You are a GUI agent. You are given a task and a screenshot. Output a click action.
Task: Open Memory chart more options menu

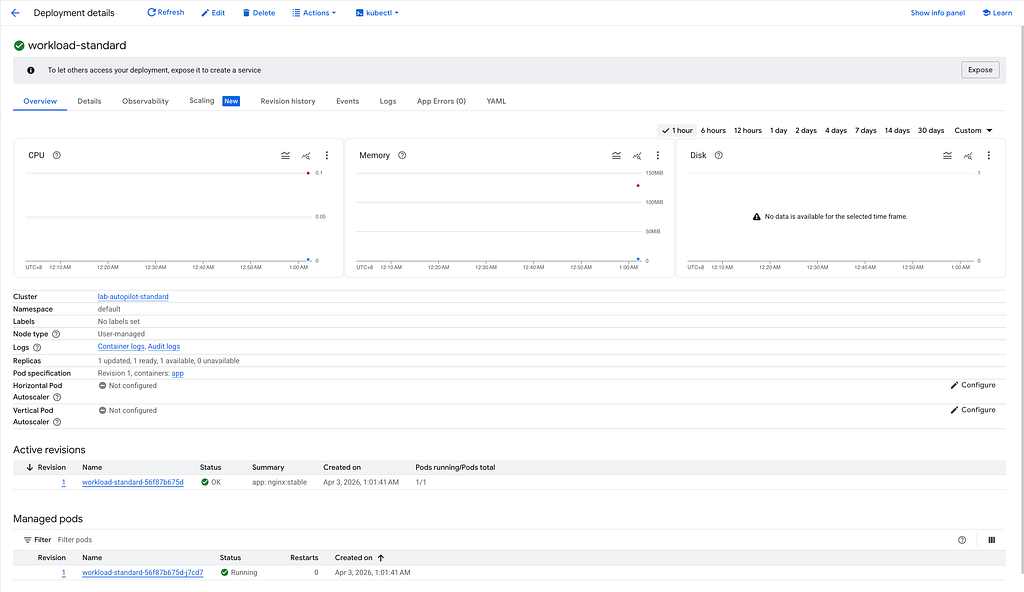(x=658, y=156)
